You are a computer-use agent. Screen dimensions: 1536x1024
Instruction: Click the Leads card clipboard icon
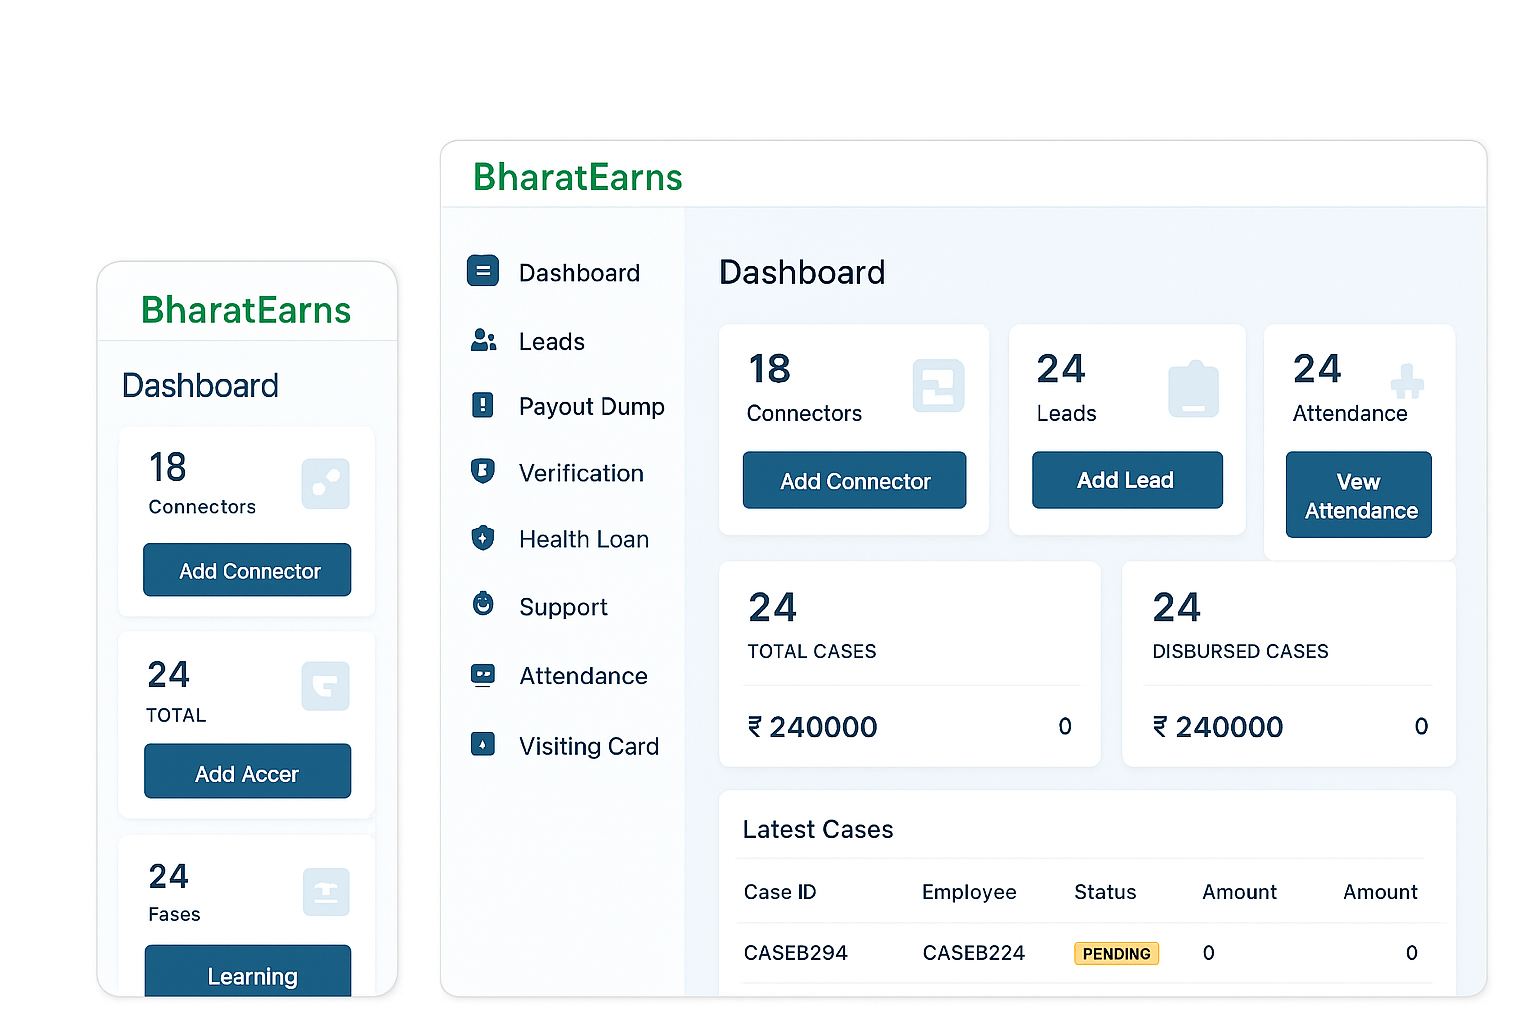(1193, 390)
